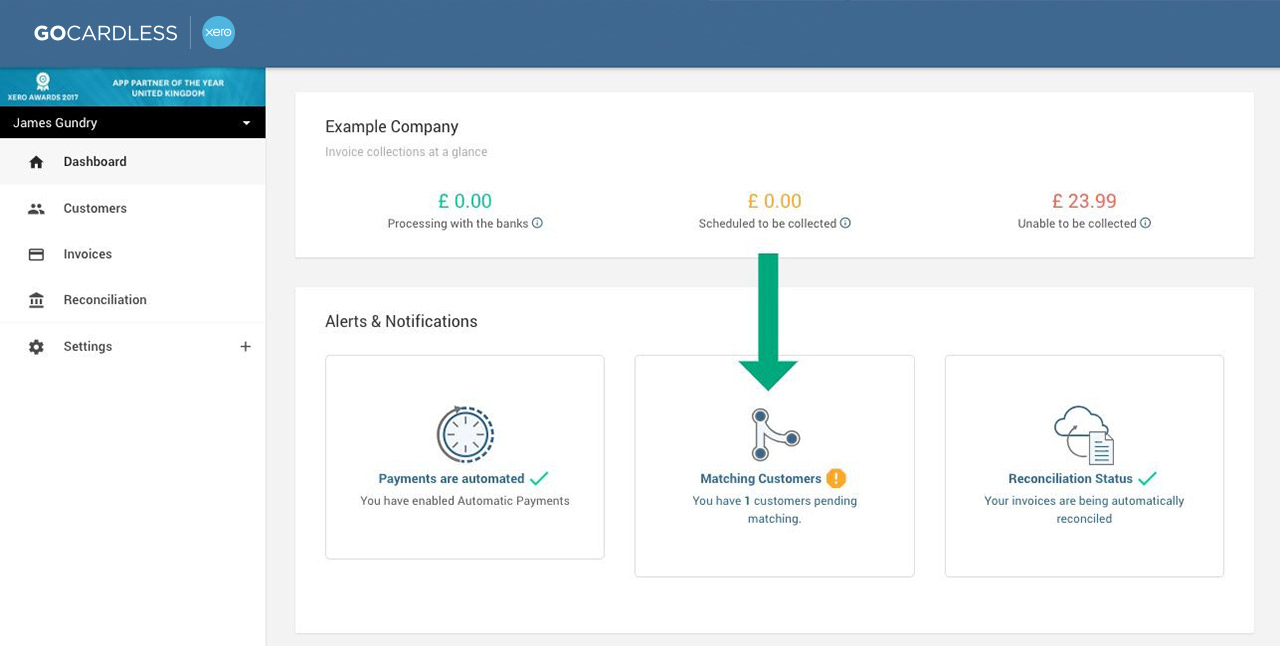Open Customers in the sidebar
Image resolution: width=1280 pixels, height=646 pixels.
[133, 209]
